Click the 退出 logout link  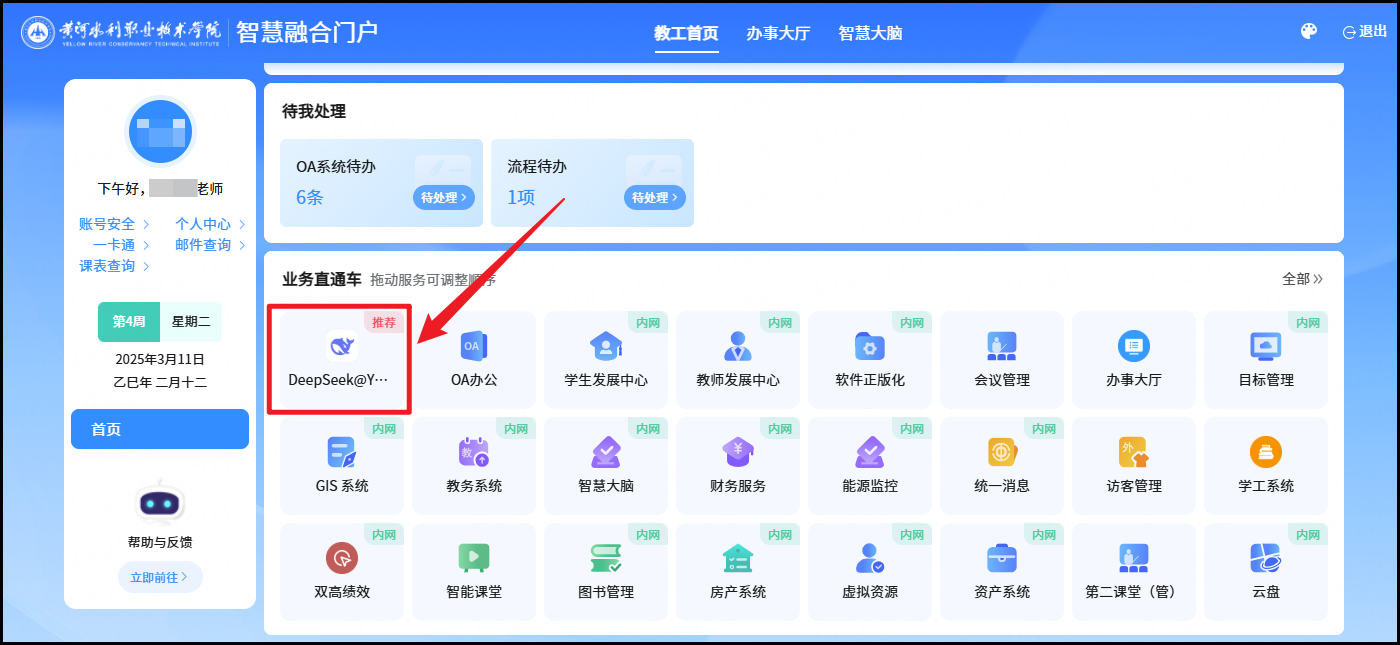(x=1365, y=32)
